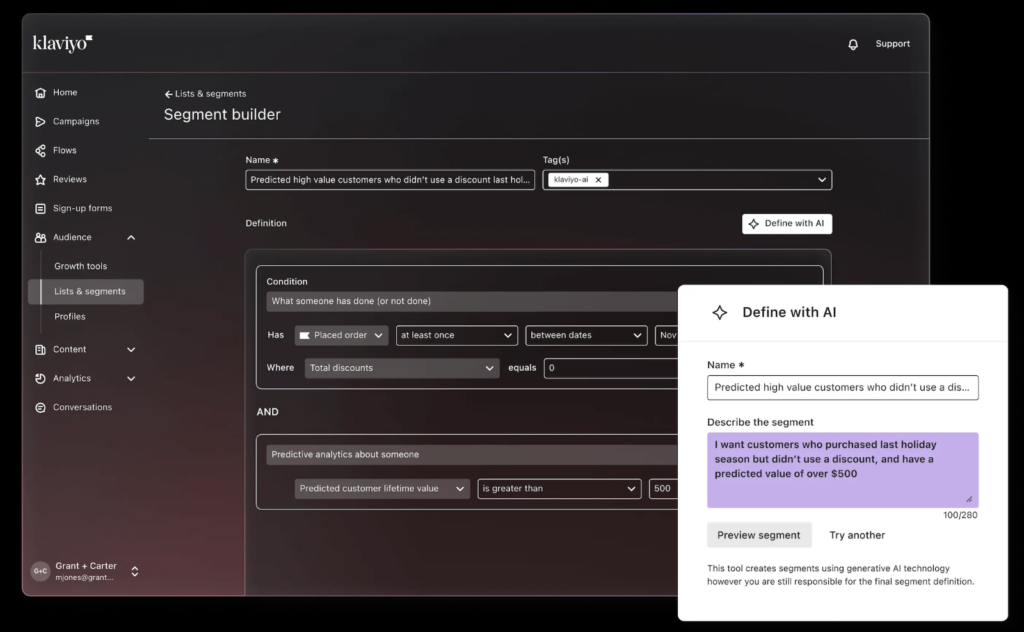The height and width of the screenshot is (632, 1024).
Task: Click the Sign-up forms icon
Action: tap(40, 208)
